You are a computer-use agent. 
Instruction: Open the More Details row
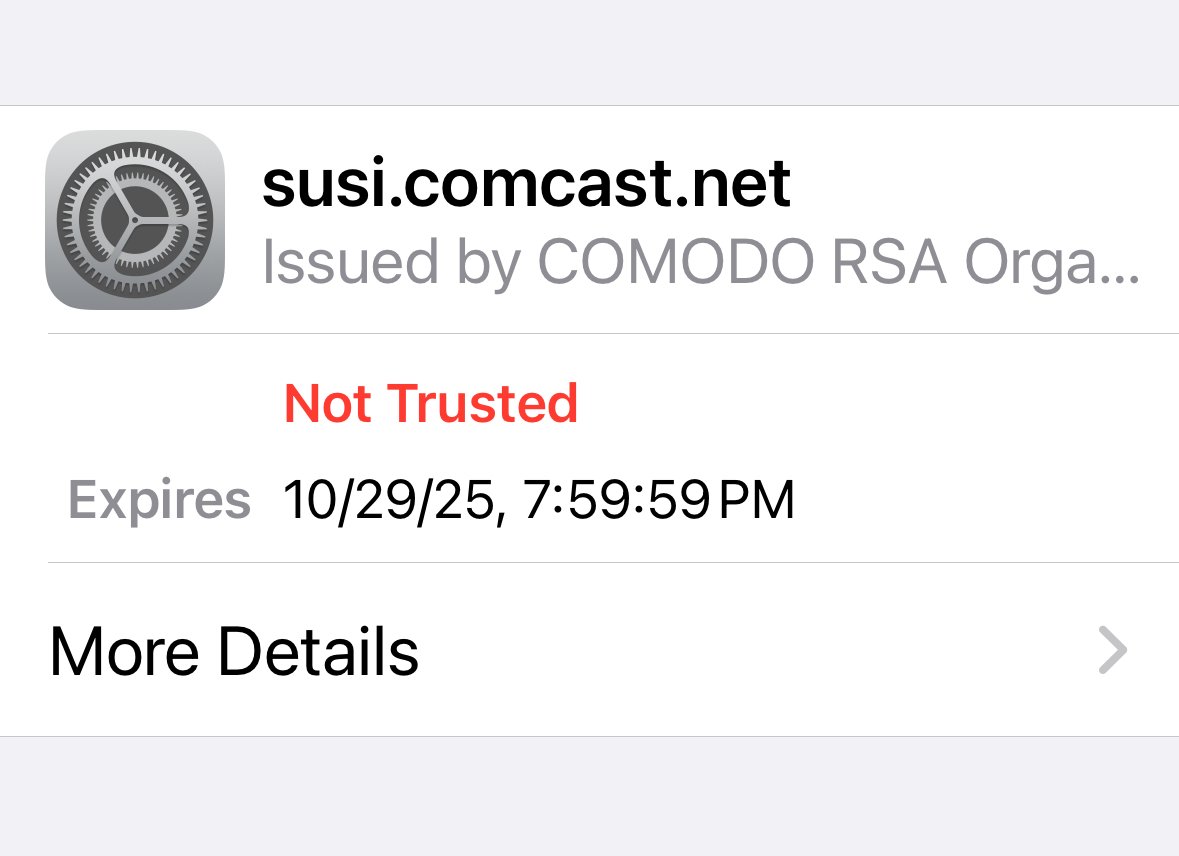point(590,650)
